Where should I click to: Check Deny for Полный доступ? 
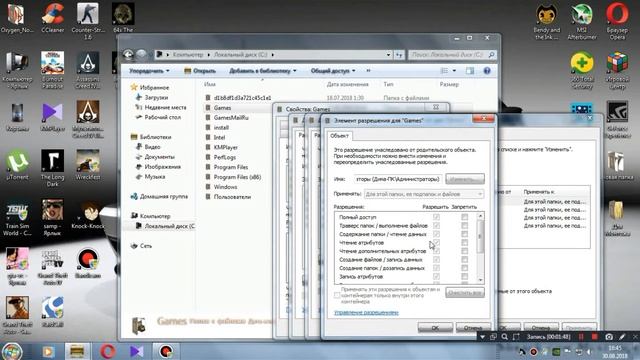[464, 217]
